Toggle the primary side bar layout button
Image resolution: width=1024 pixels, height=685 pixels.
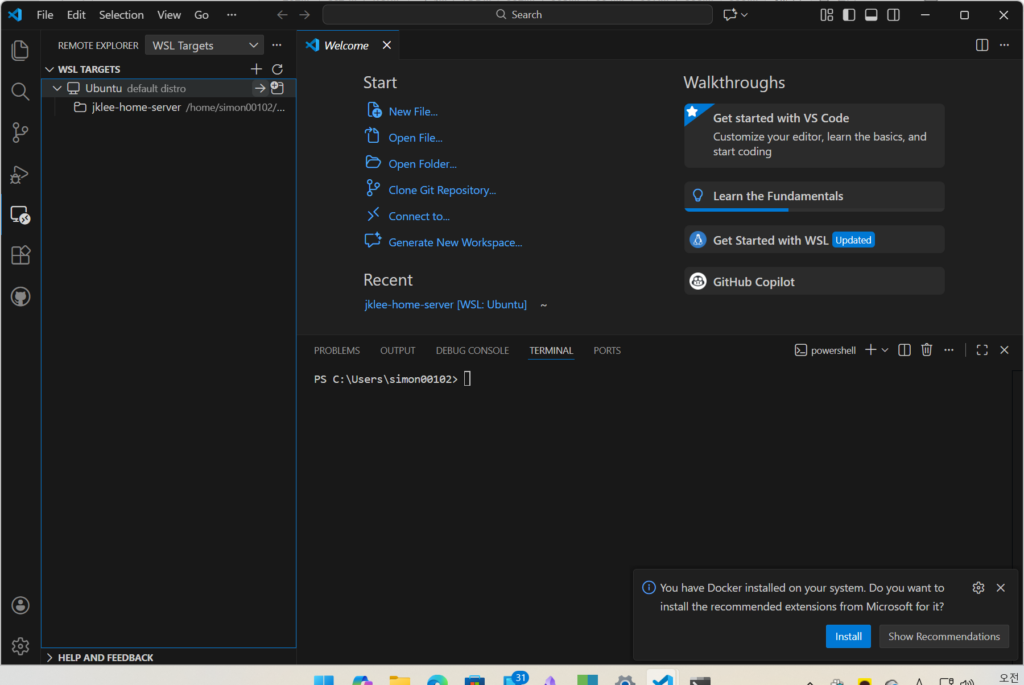point(849,15)
